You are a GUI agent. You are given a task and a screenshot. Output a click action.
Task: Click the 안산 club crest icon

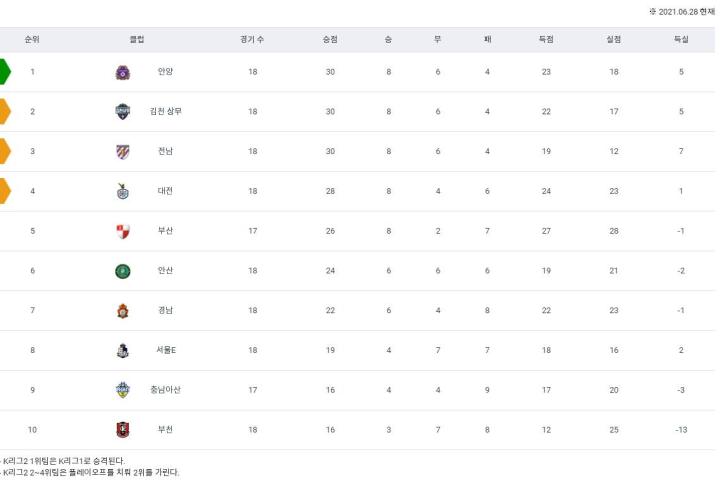click(123, 271)
